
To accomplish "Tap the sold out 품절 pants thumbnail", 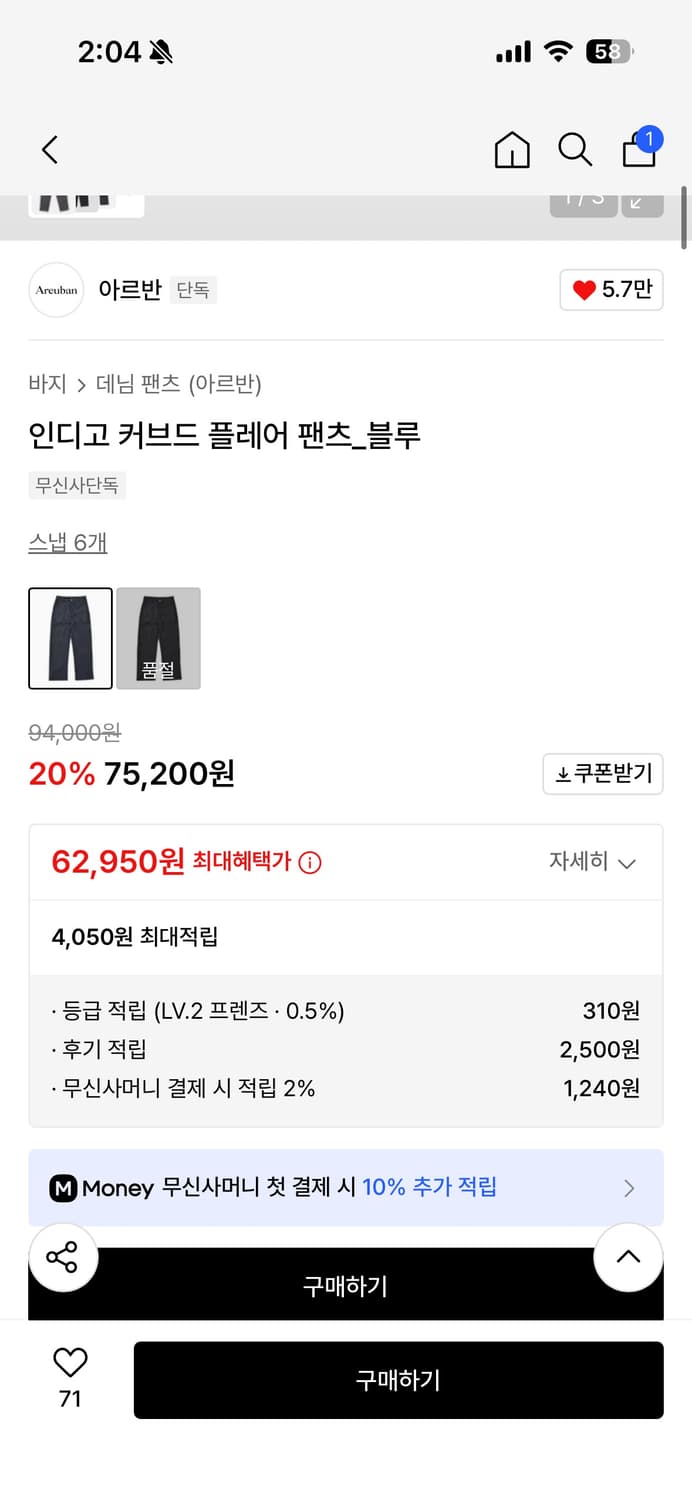I will coord(158,638).
